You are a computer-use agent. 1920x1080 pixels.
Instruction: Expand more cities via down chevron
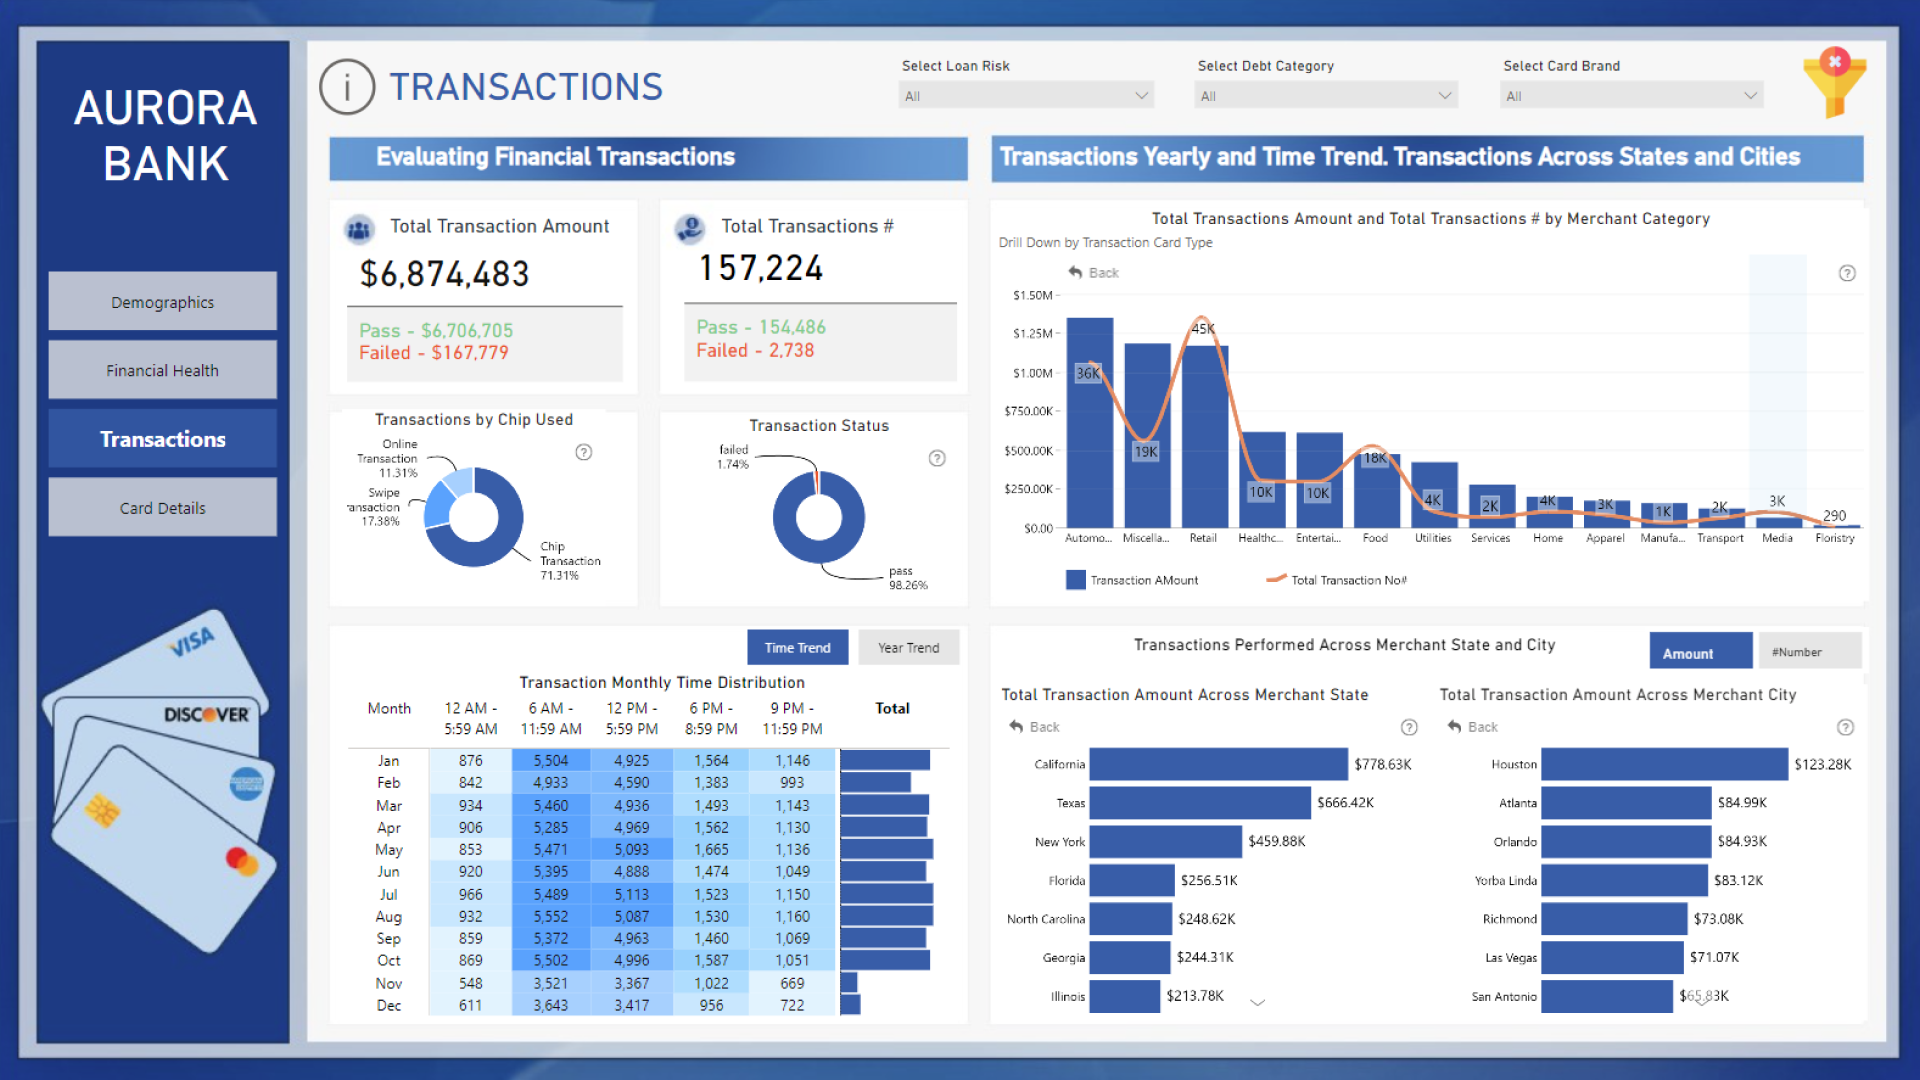point(1701,1001)
